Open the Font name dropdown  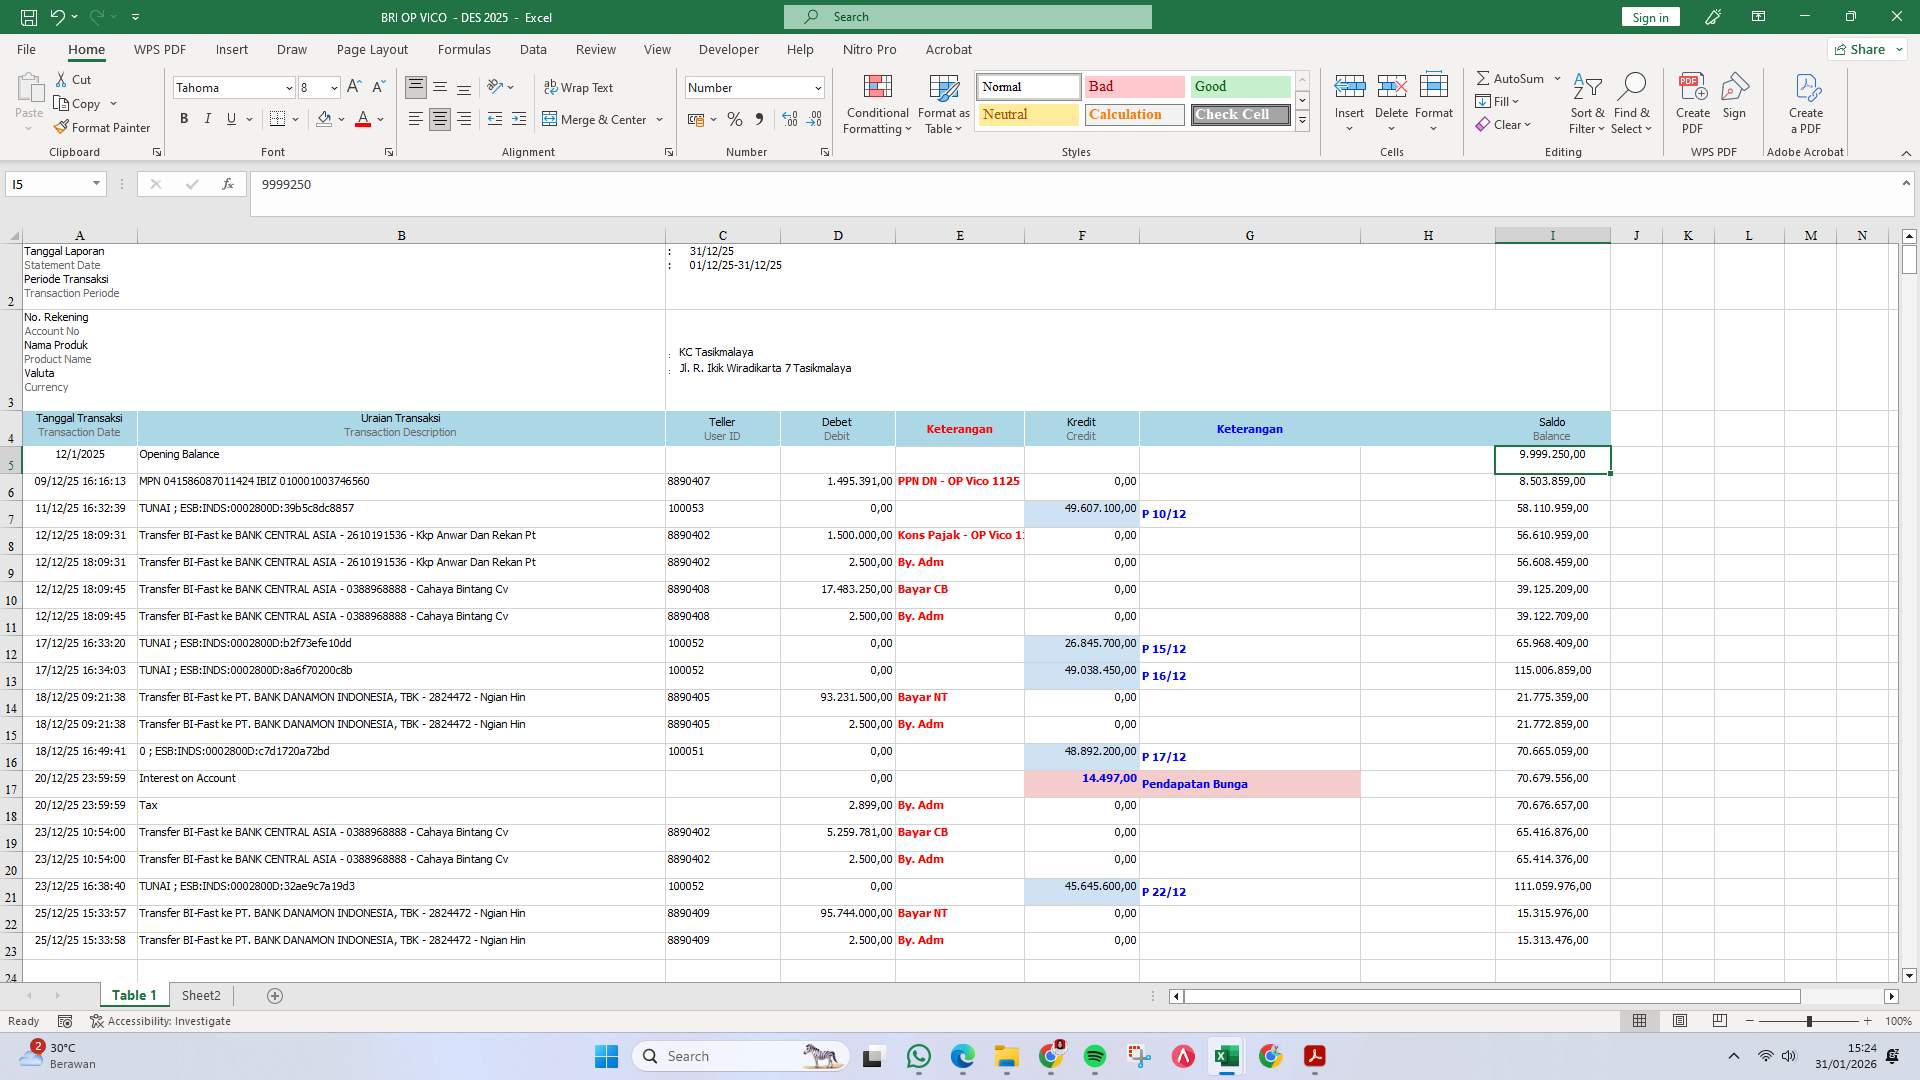click(x=288, y=88)
